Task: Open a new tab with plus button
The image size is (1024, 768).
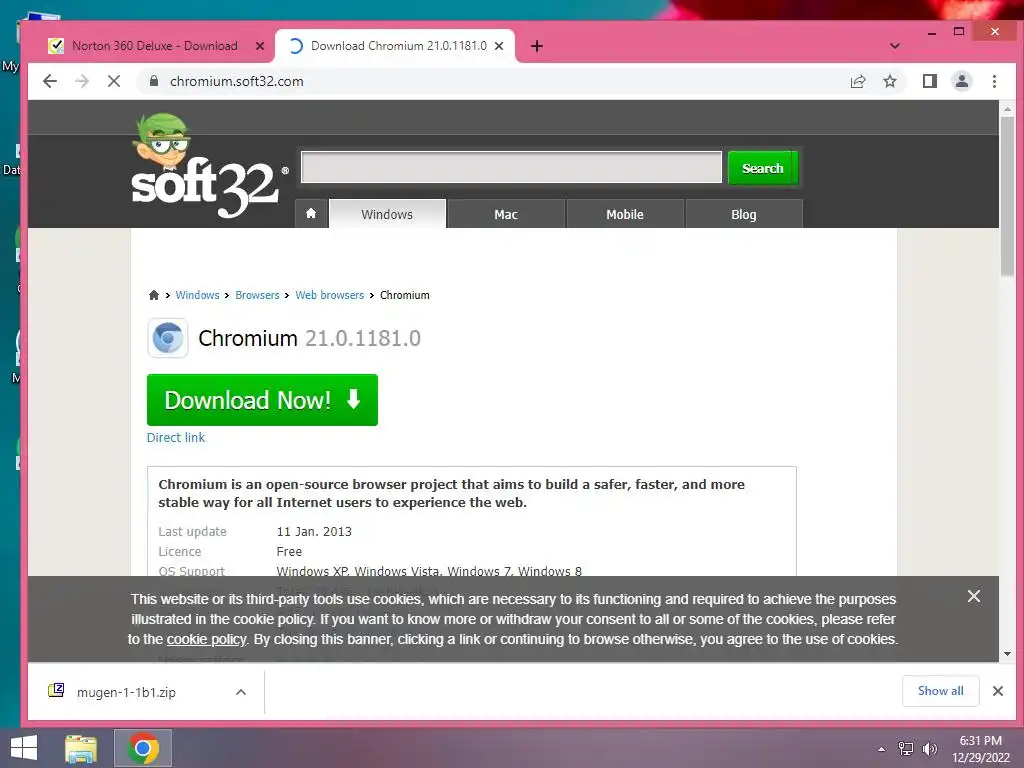Action: [537, 46]
